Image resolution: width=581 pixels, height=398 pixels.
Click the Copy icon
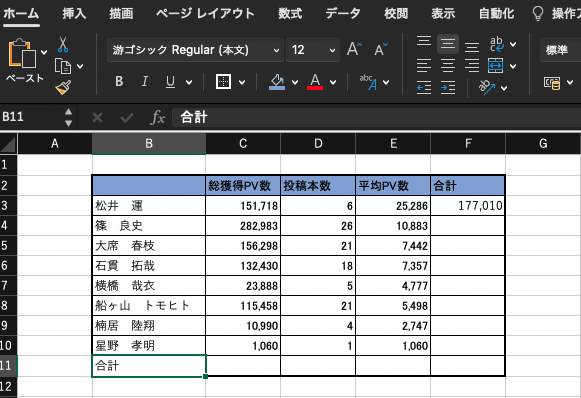(63, 66)
